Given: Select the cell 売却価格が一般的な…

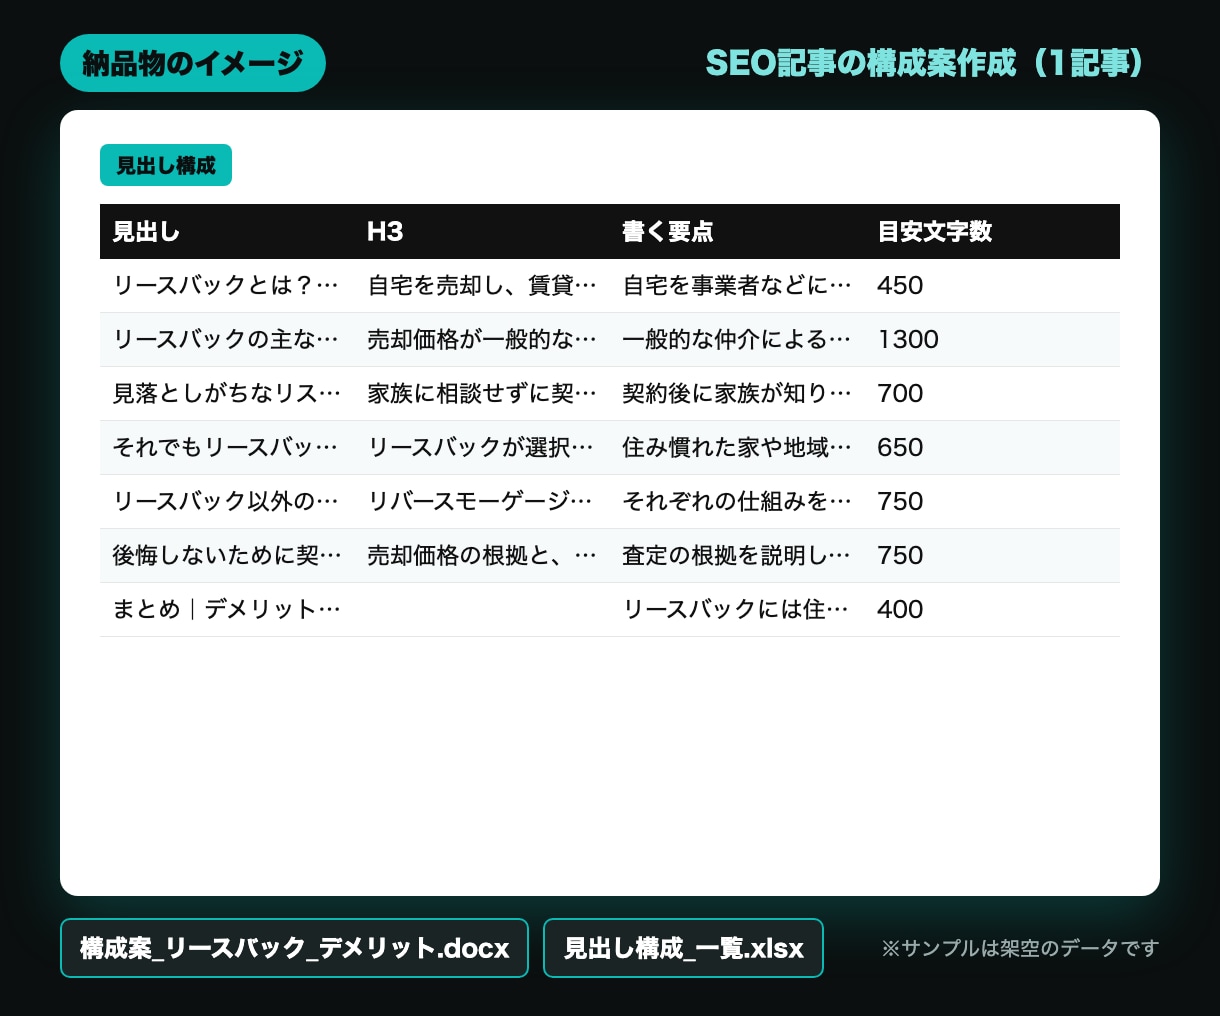Looking at the screenshot, I should [x=482, y=340].
